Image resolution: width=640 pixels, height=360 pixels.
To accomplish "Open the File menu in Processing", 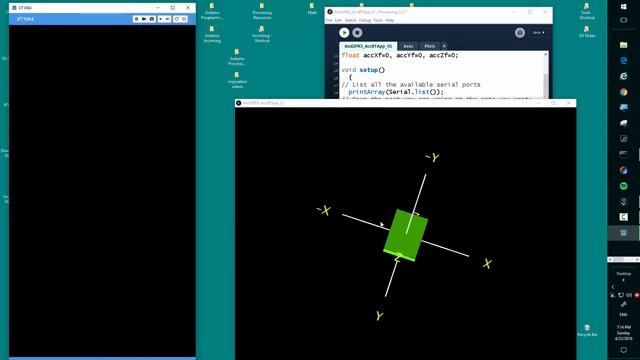I will [329, 20].
